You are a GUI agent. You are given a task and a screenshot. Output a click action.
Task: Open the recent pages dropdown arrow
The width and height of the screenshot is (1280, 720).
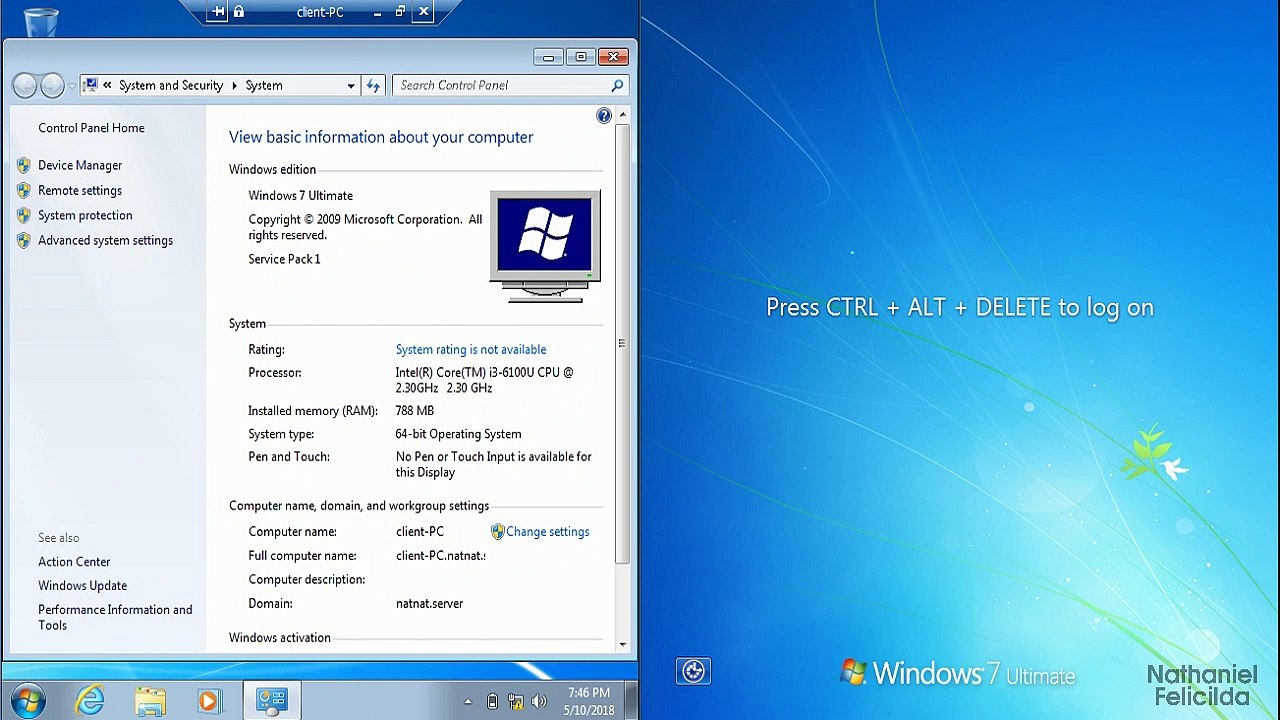point(71,86)
